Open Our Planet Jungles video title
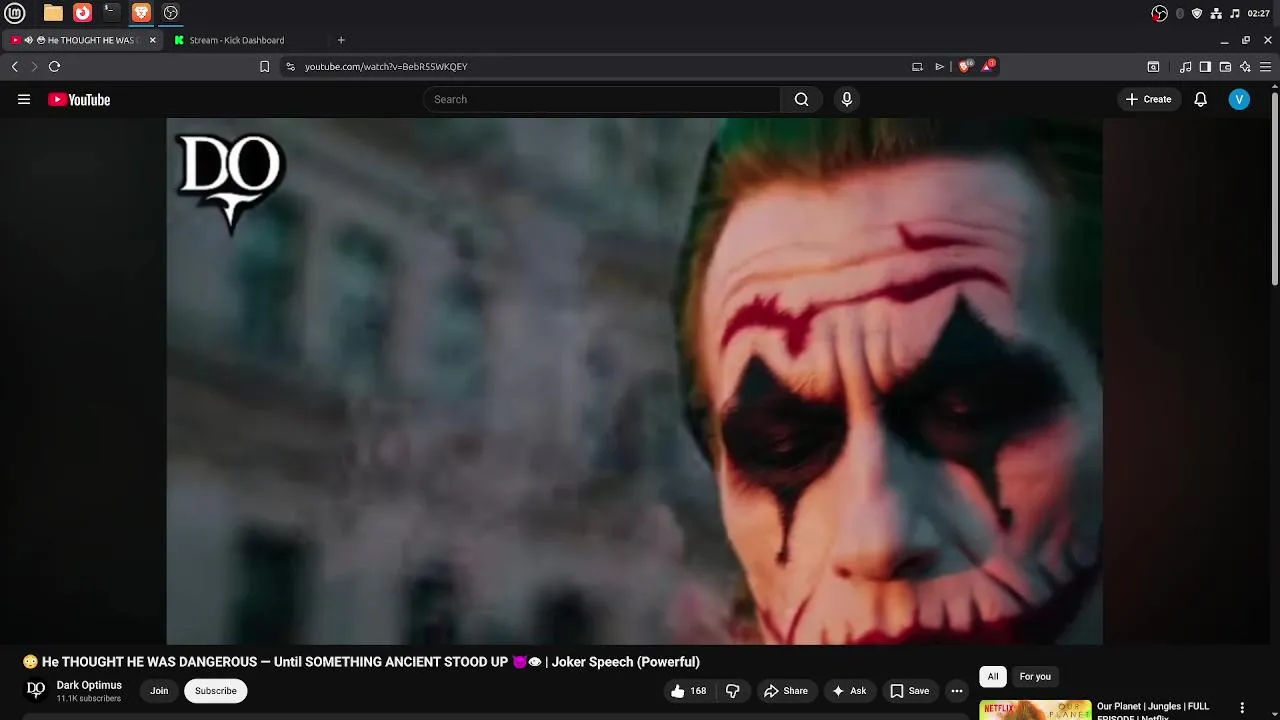 click(1153, 711)
